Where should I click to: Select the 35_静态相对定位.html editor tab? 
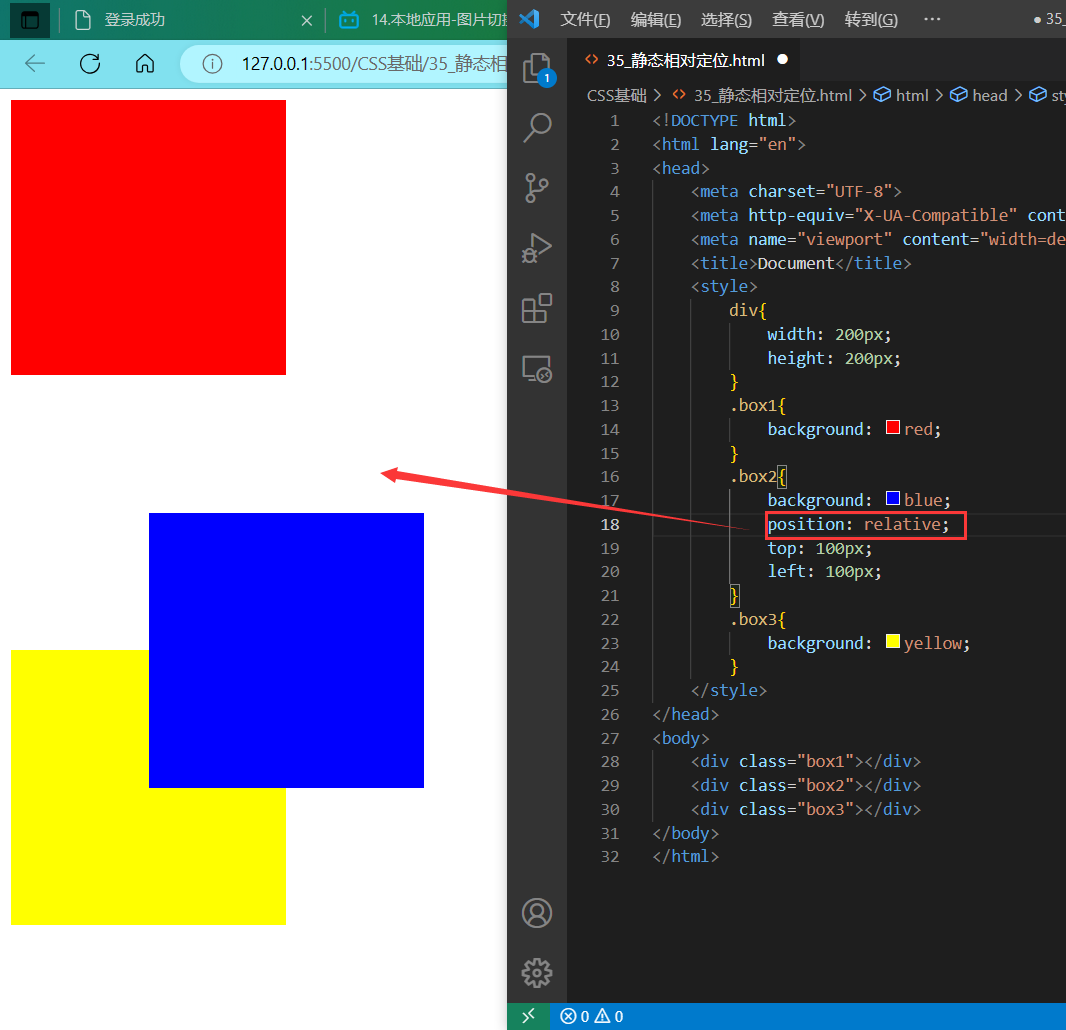[x=685, y=61]
